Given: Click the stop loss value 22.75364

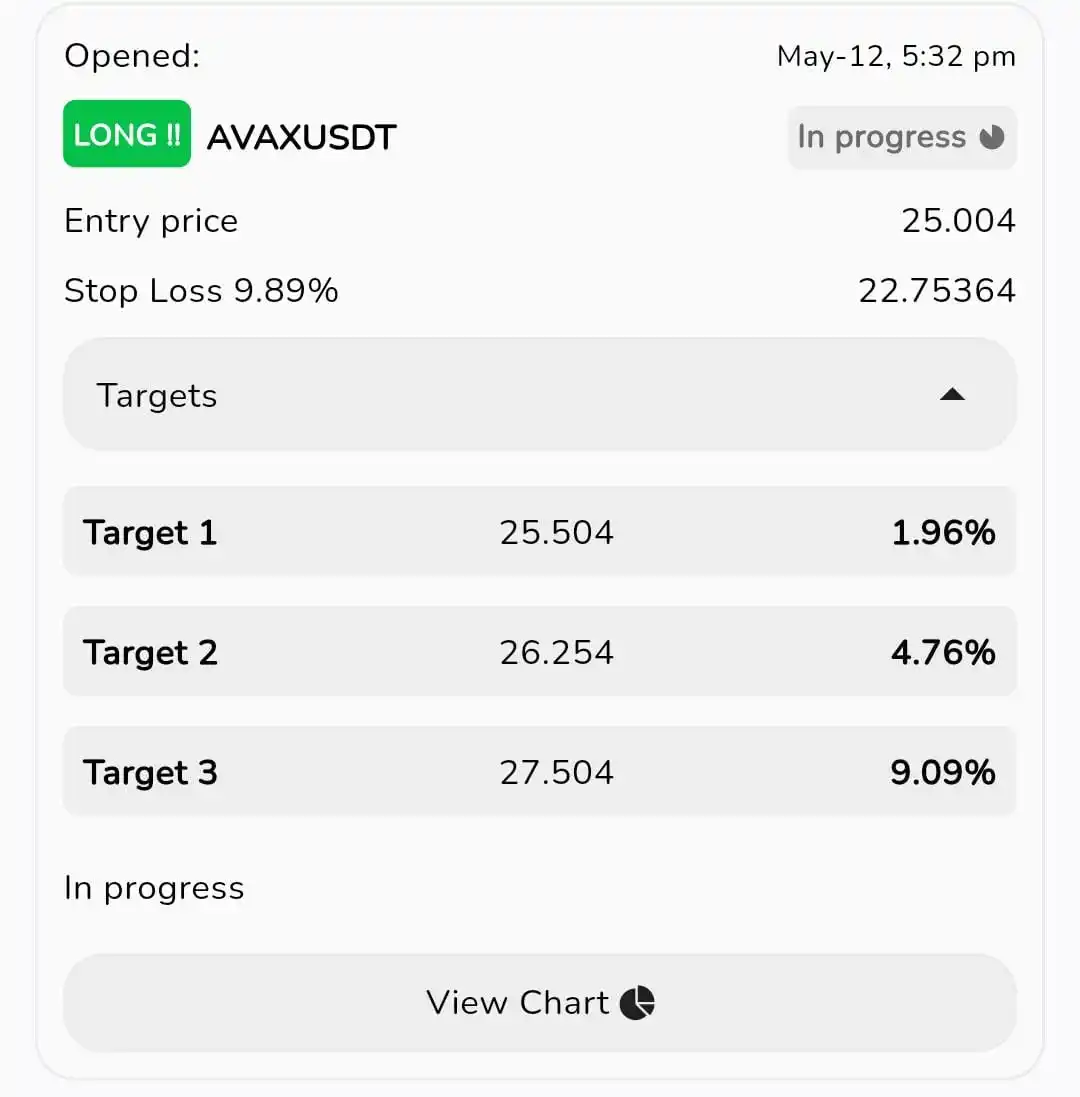Looking at the screenshot, I should tap(937, 290).
